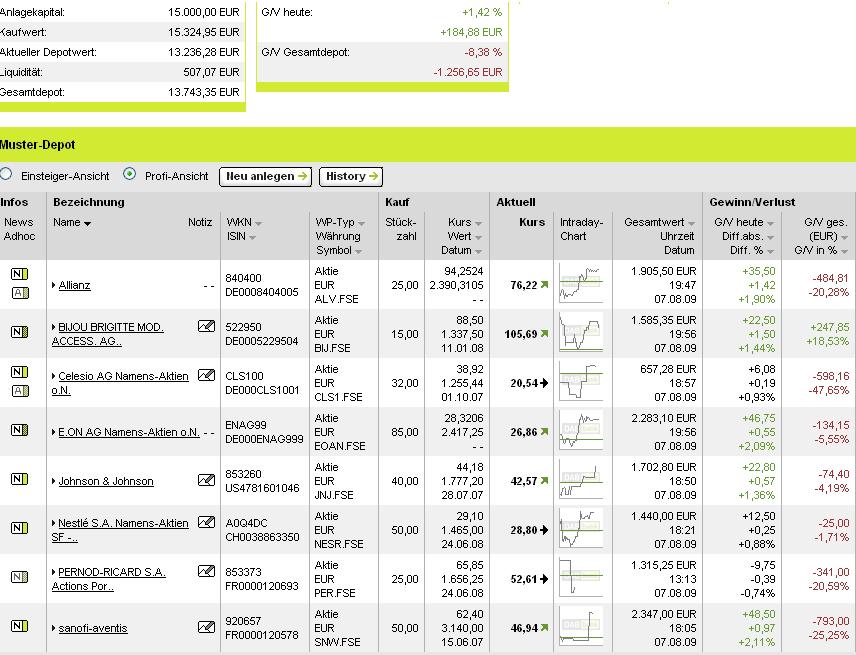Open Allianz ad-hoc icon
Image resolution: width=856 pixels, height=655 pixels.
[20, 293]
